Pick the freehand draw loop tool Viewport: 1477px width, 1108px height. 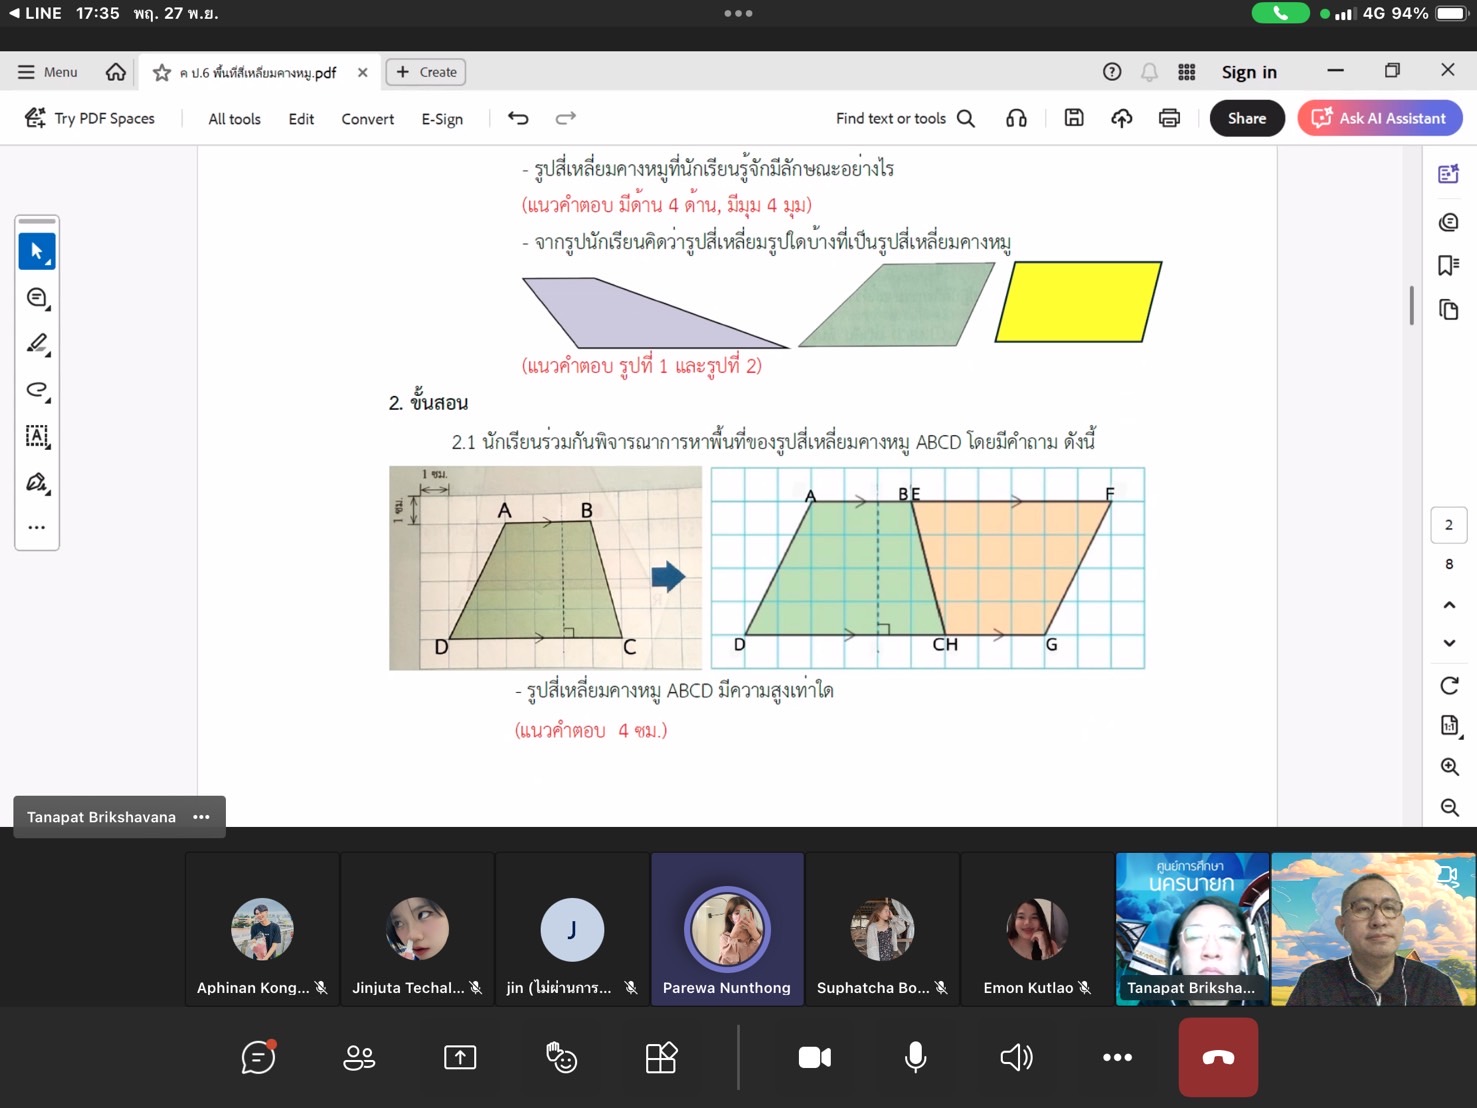coord(37,390)
